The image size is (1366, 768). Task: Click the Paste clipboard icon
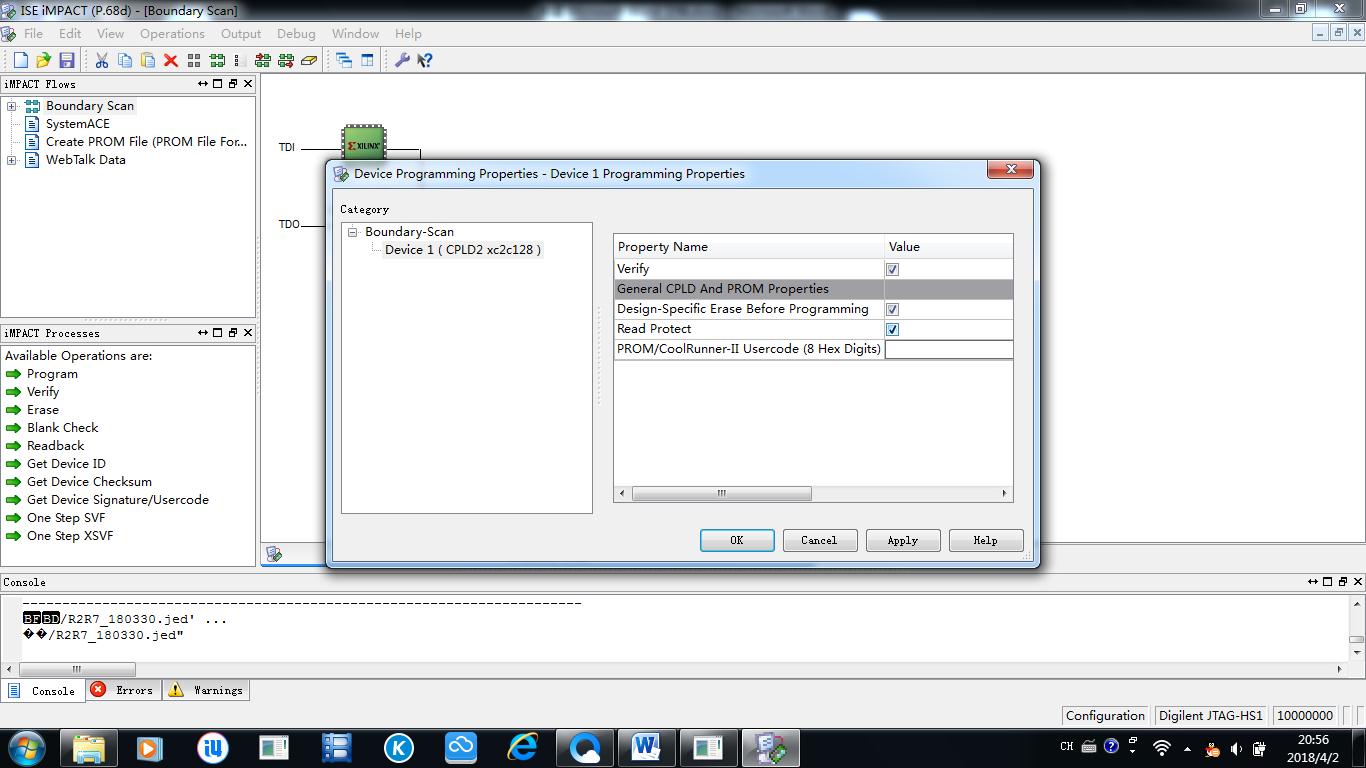[x=148, y=60]
